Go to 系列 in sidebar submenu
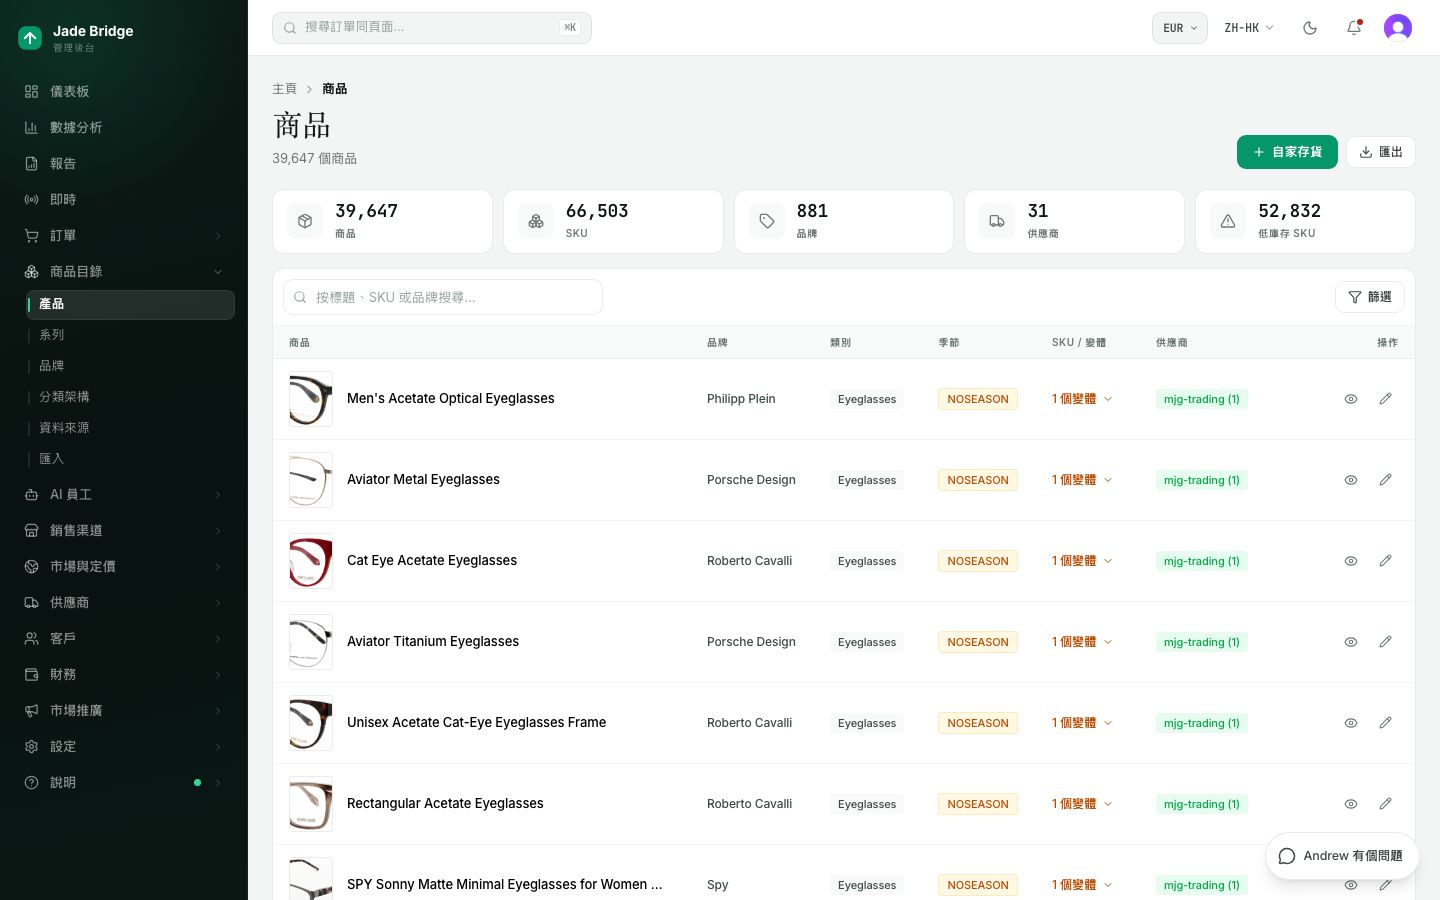Image resolution: width=1440 pixels, height=900 pixels. coord(130,335)
